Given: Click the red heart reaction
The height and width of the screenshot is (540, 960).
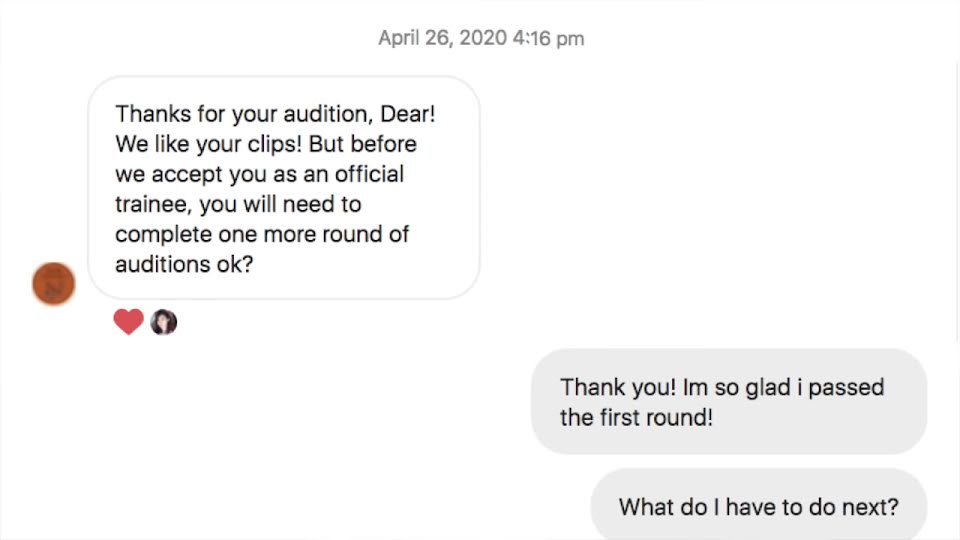Looking at the screenshot, I should pyautogui.click(x=128, y=322).
